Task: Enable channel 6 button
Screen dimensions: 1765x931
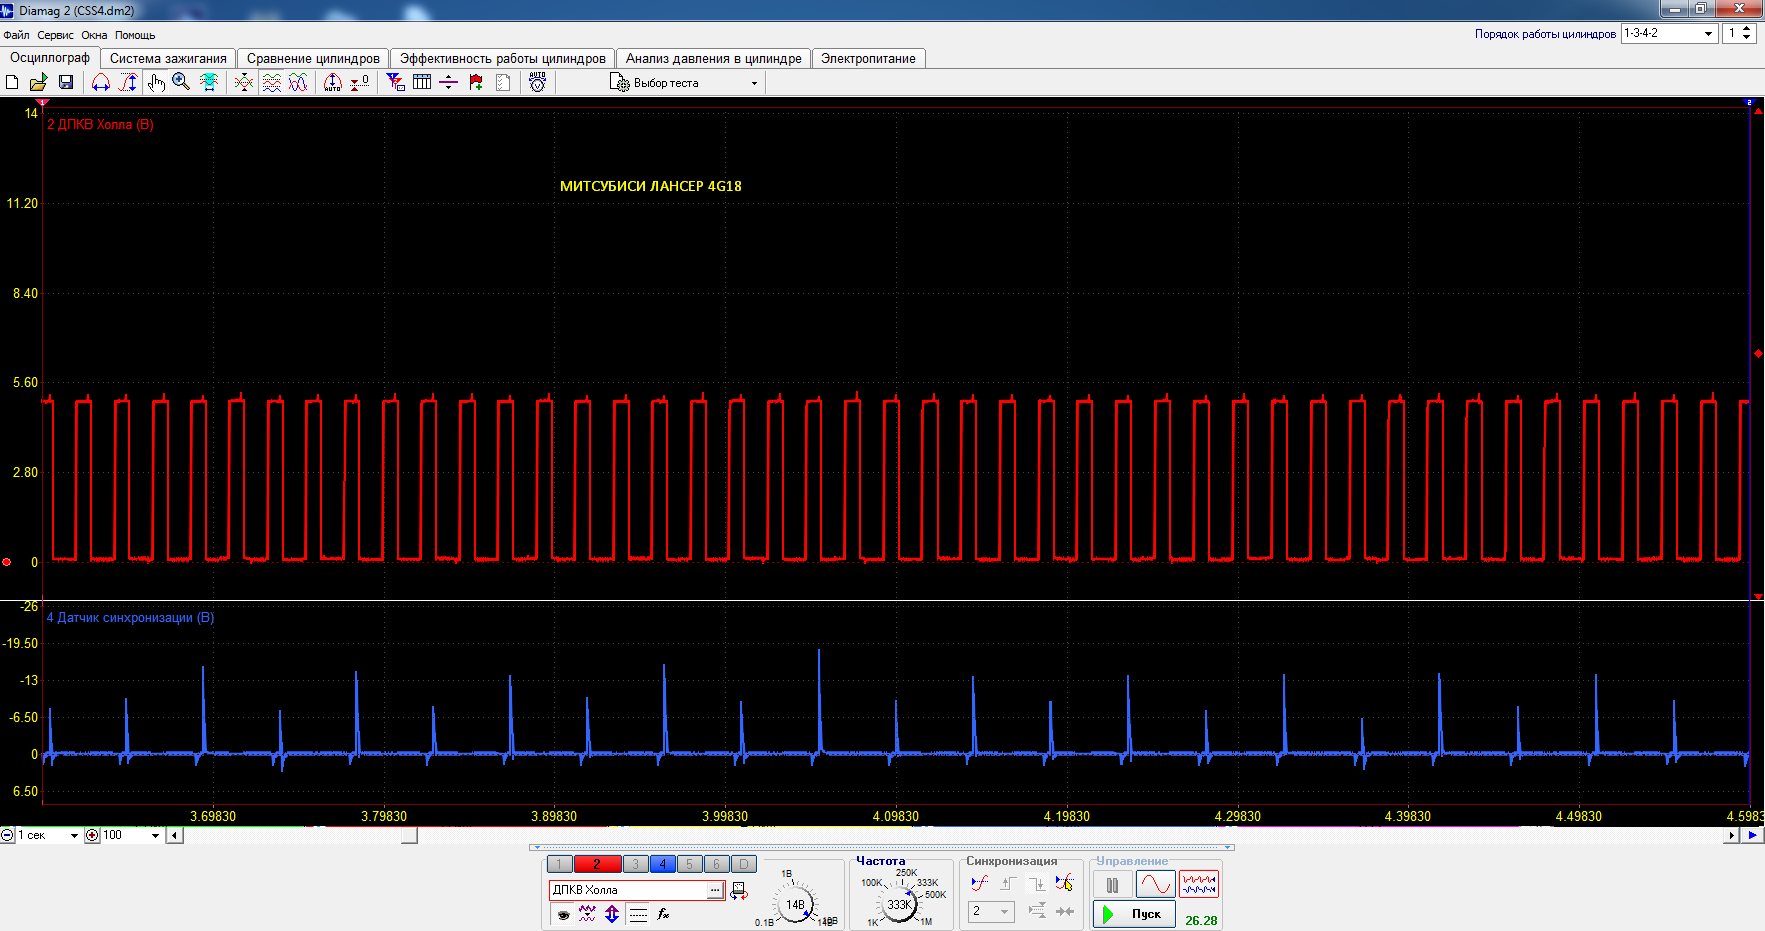Action: click(716, 864)
